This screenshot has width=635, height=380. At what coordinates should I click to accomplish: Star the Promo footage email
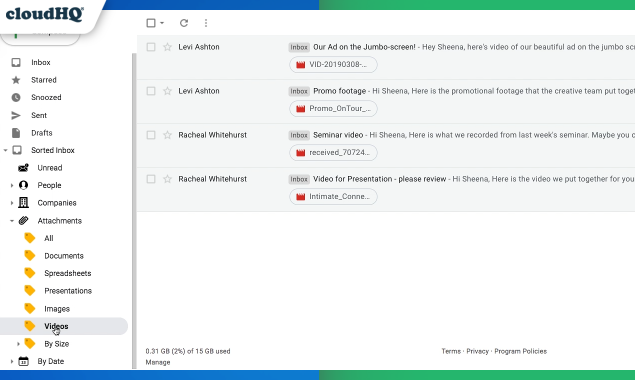167,91
